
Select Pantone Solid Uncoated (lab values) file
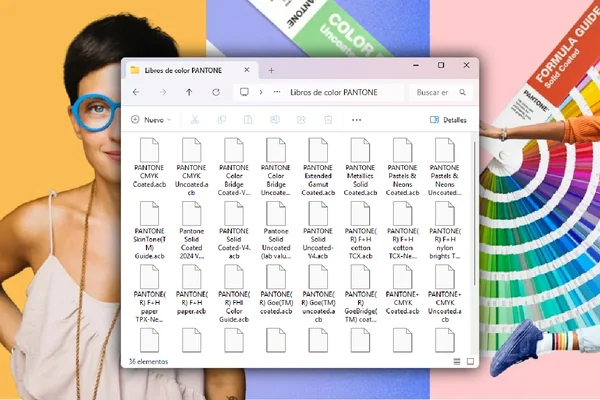click(x=276, y=230)
